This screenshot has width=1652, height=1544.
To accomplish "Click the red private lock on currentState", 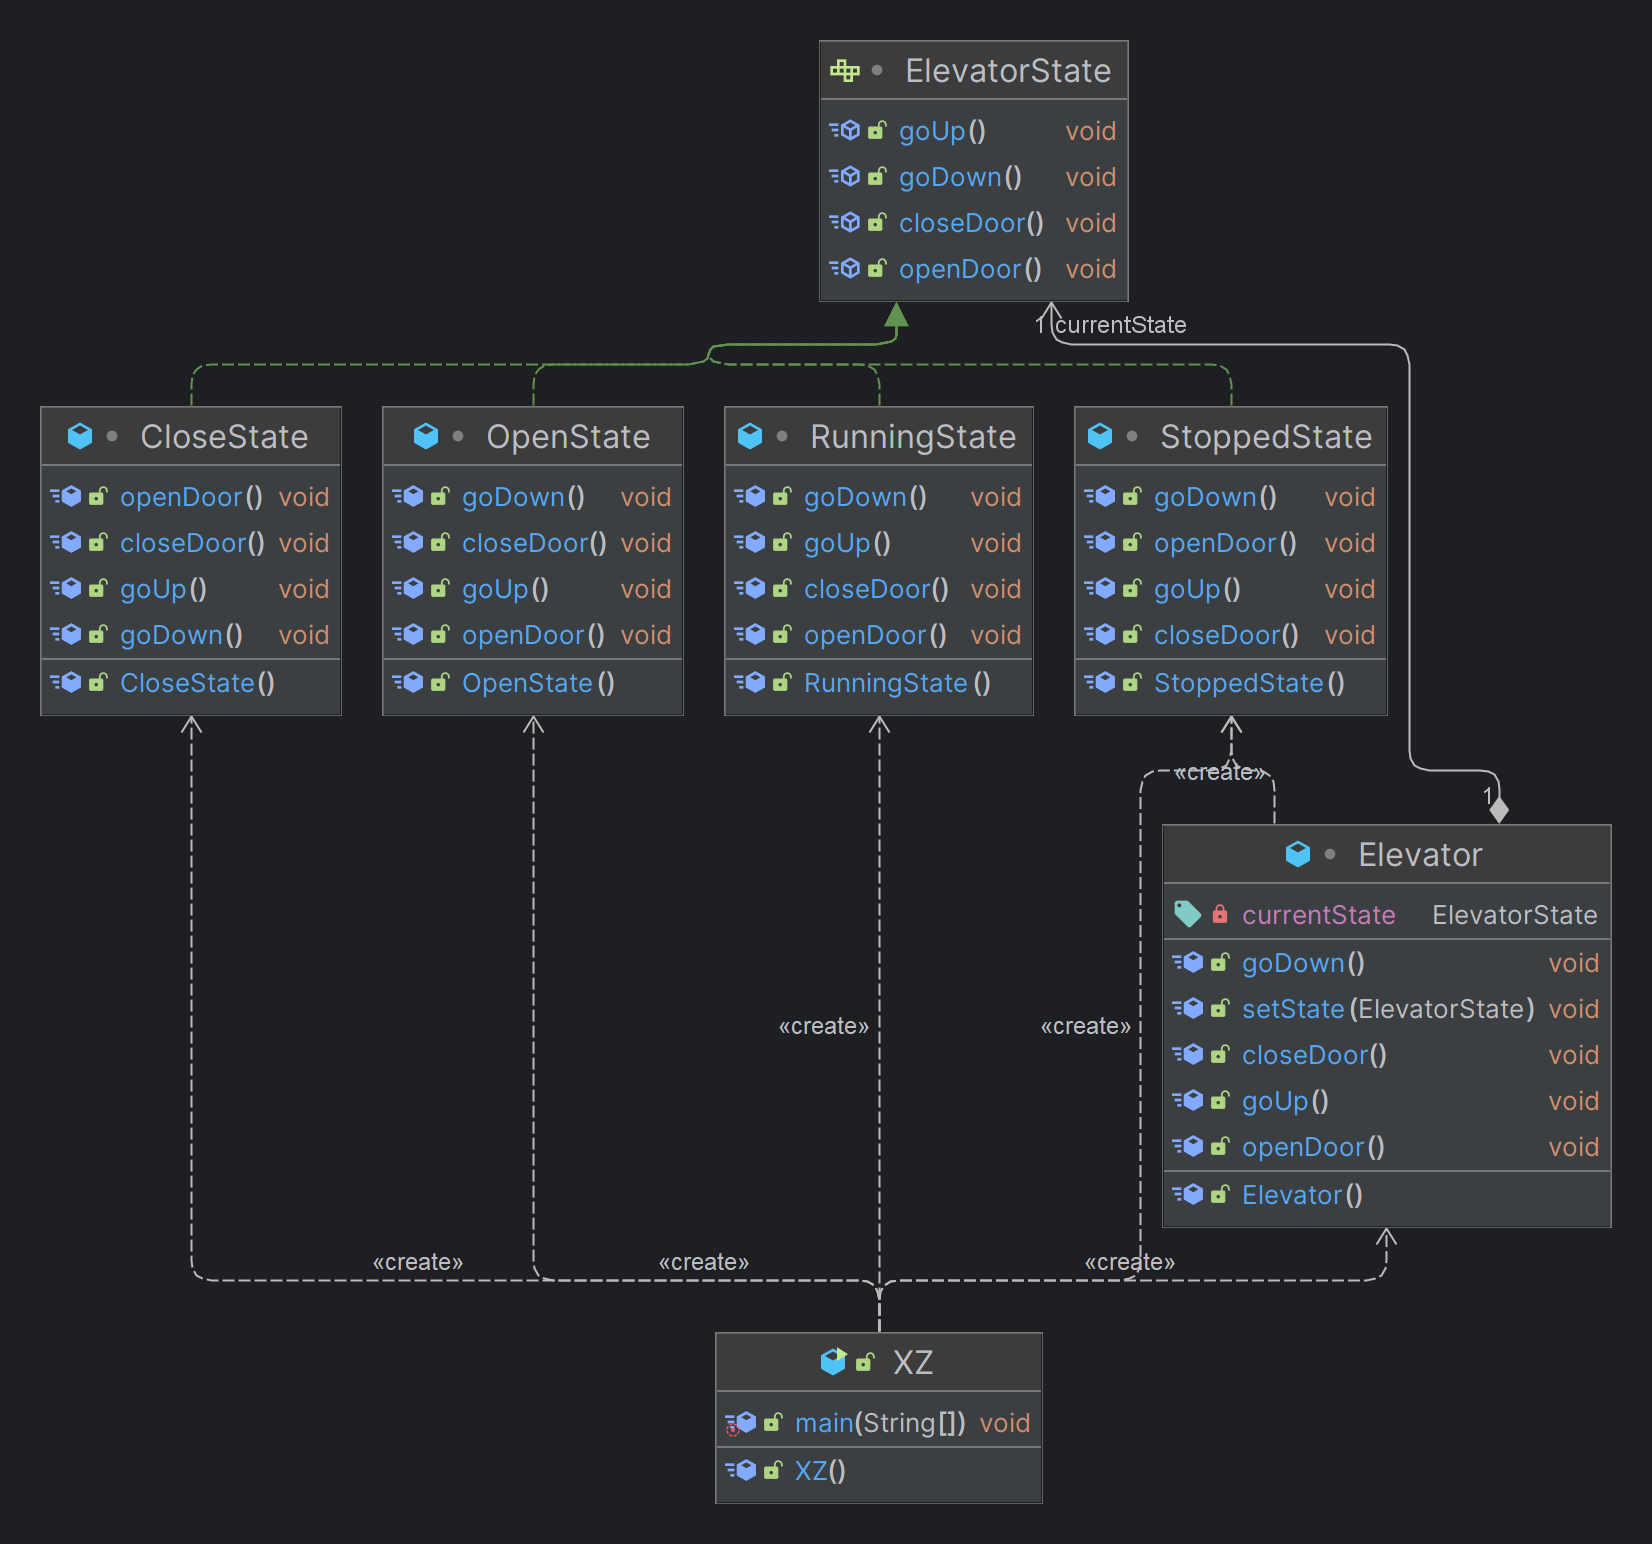I will pyautogui.click(x=1220, y=914).
